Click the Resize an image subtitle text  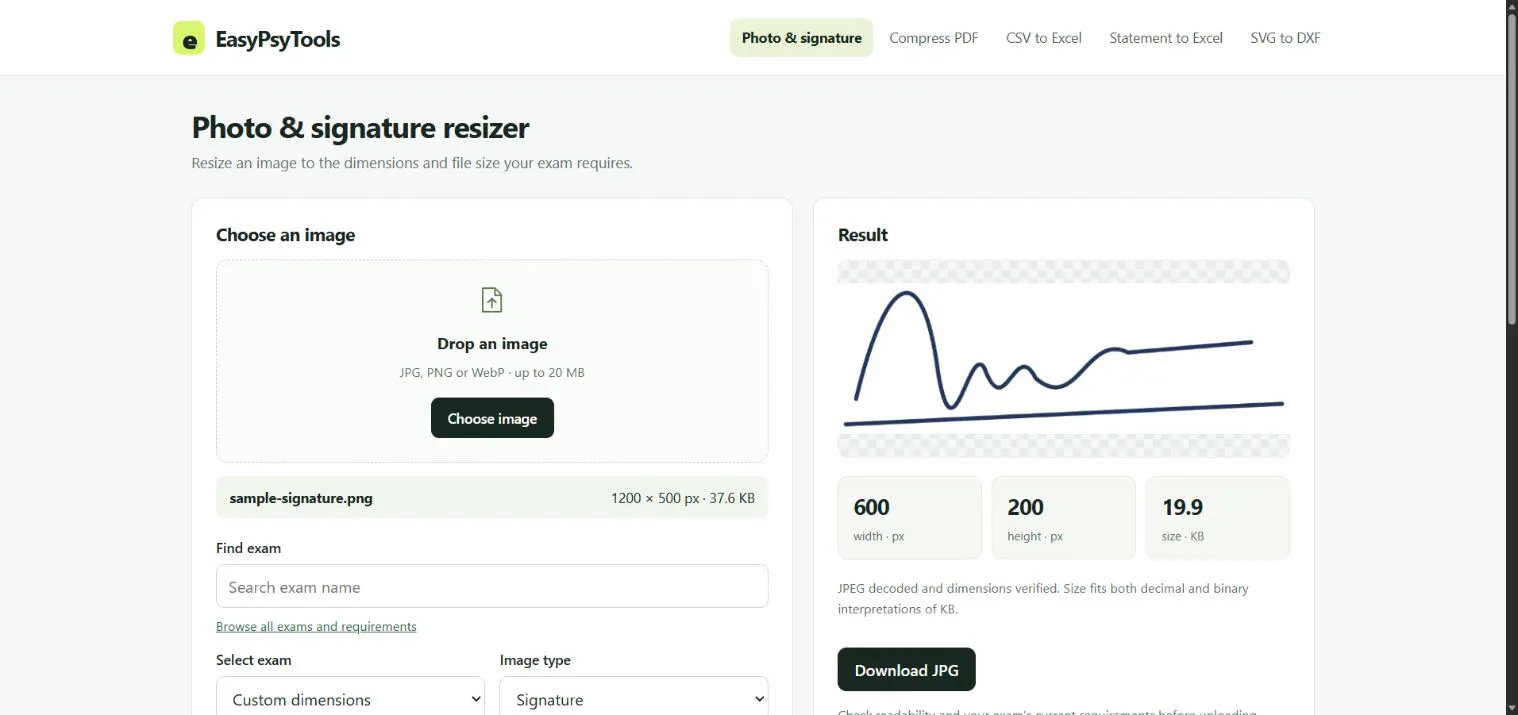pyautogui.click(x=412, y=162)
